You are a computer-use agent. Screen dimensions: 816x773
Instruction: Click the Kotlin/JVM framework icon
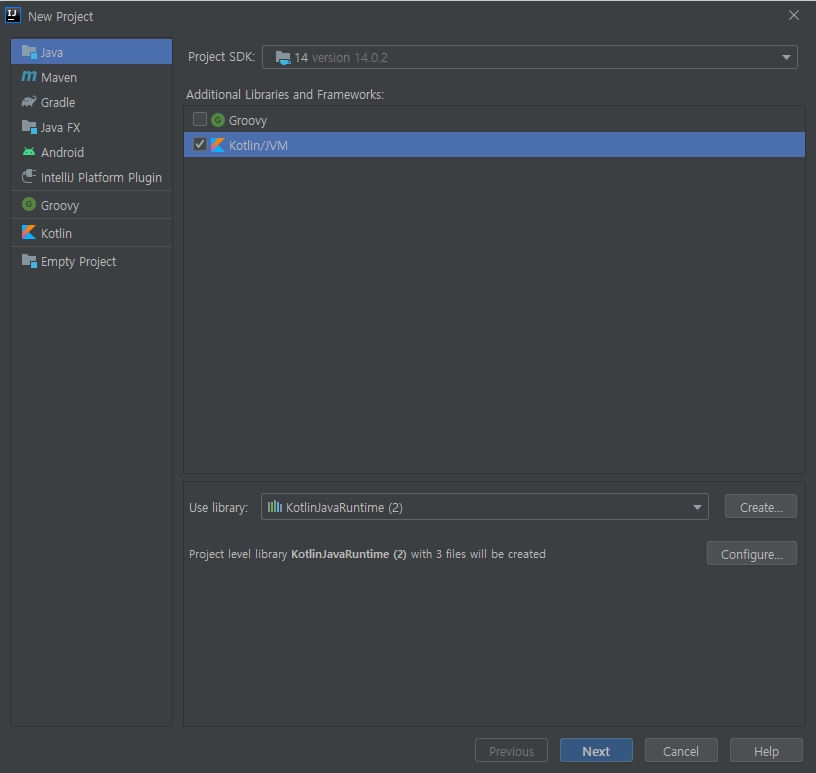click(218, 145)
